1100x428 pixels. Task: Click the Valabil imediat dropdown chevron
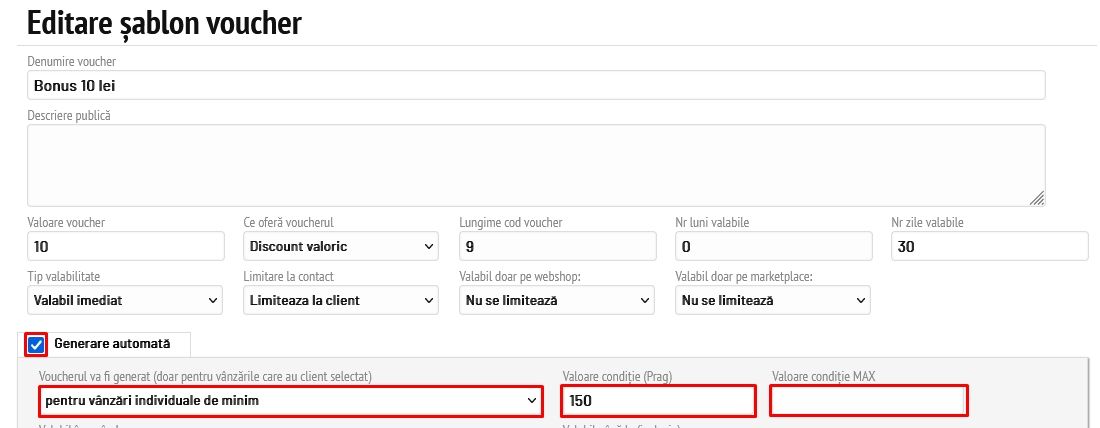(x=213, y=300)
